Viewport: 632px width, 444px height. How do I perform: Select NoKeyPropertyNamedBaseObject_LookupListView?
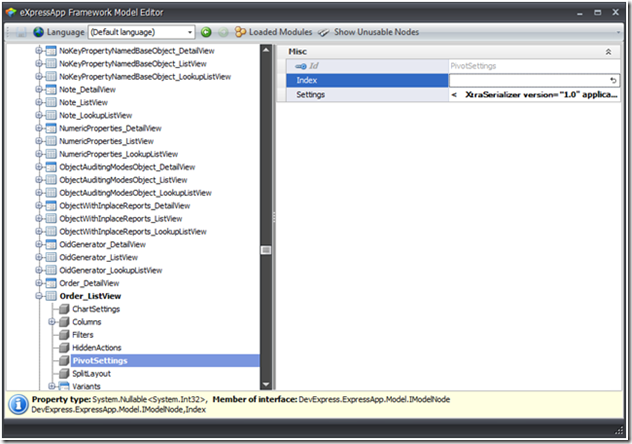click(x=145, y=77)
